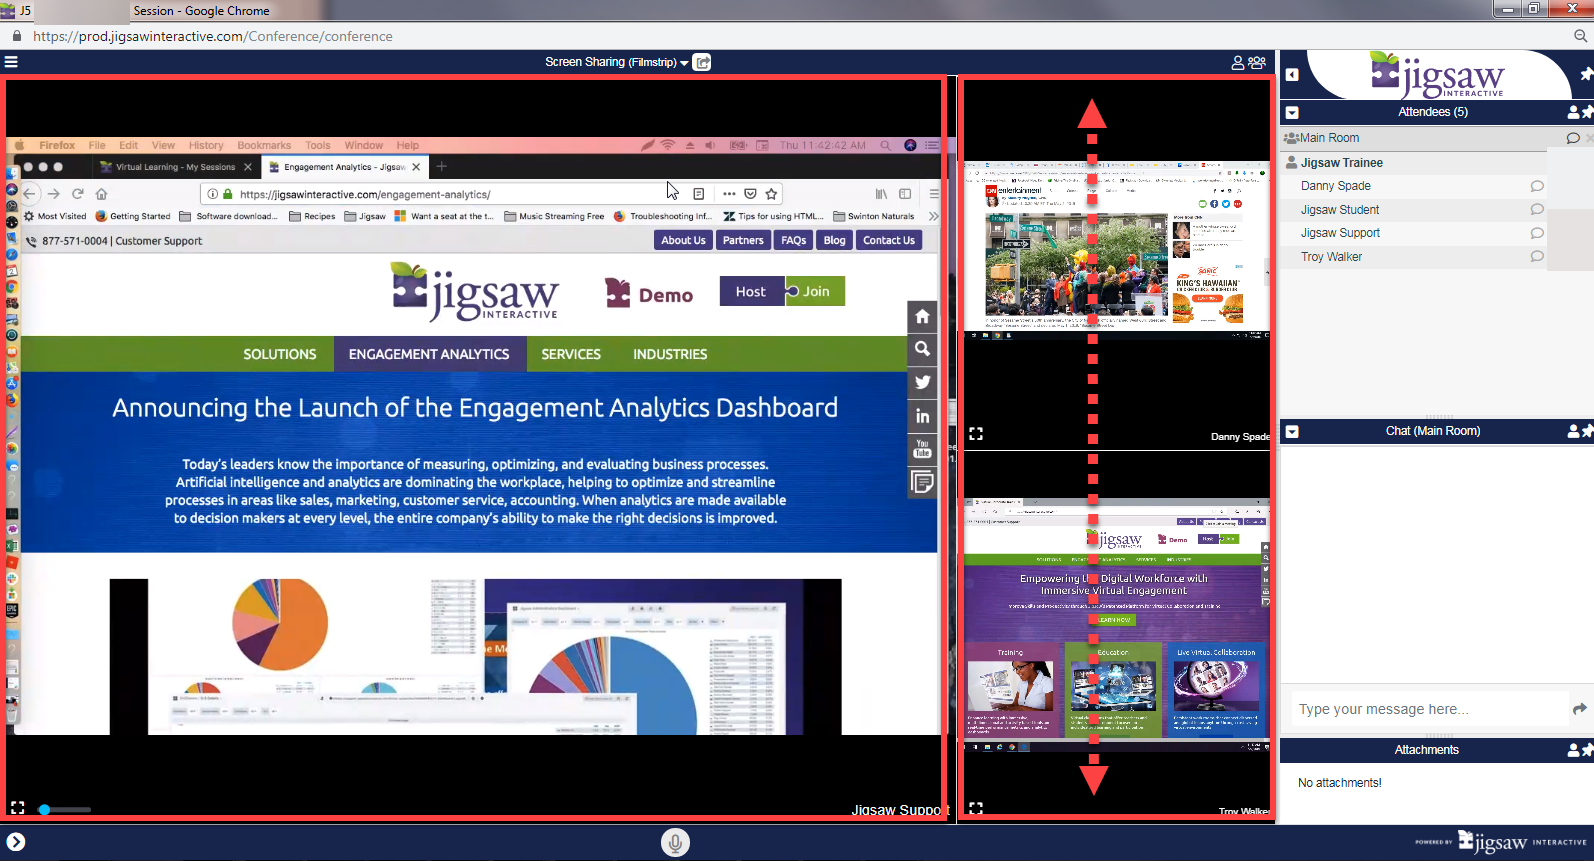Collapse the right sidebar with left arrow
Viewport: 1594px width, 861px height.
pyautogui.click(x=1292, y=75)
